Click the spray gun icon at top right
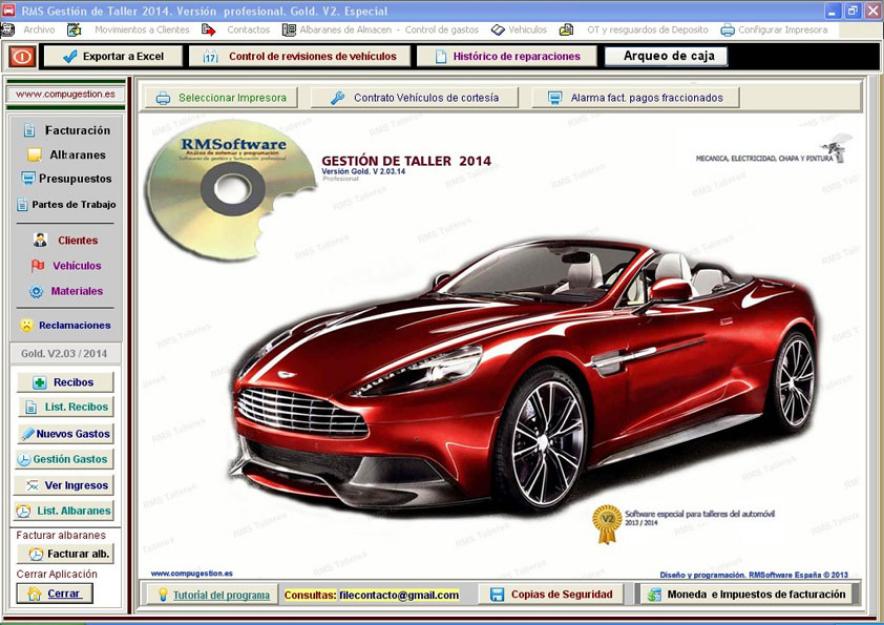Viewport: 884px width, 625px height. pyautogui.click(x=837, y=148)
